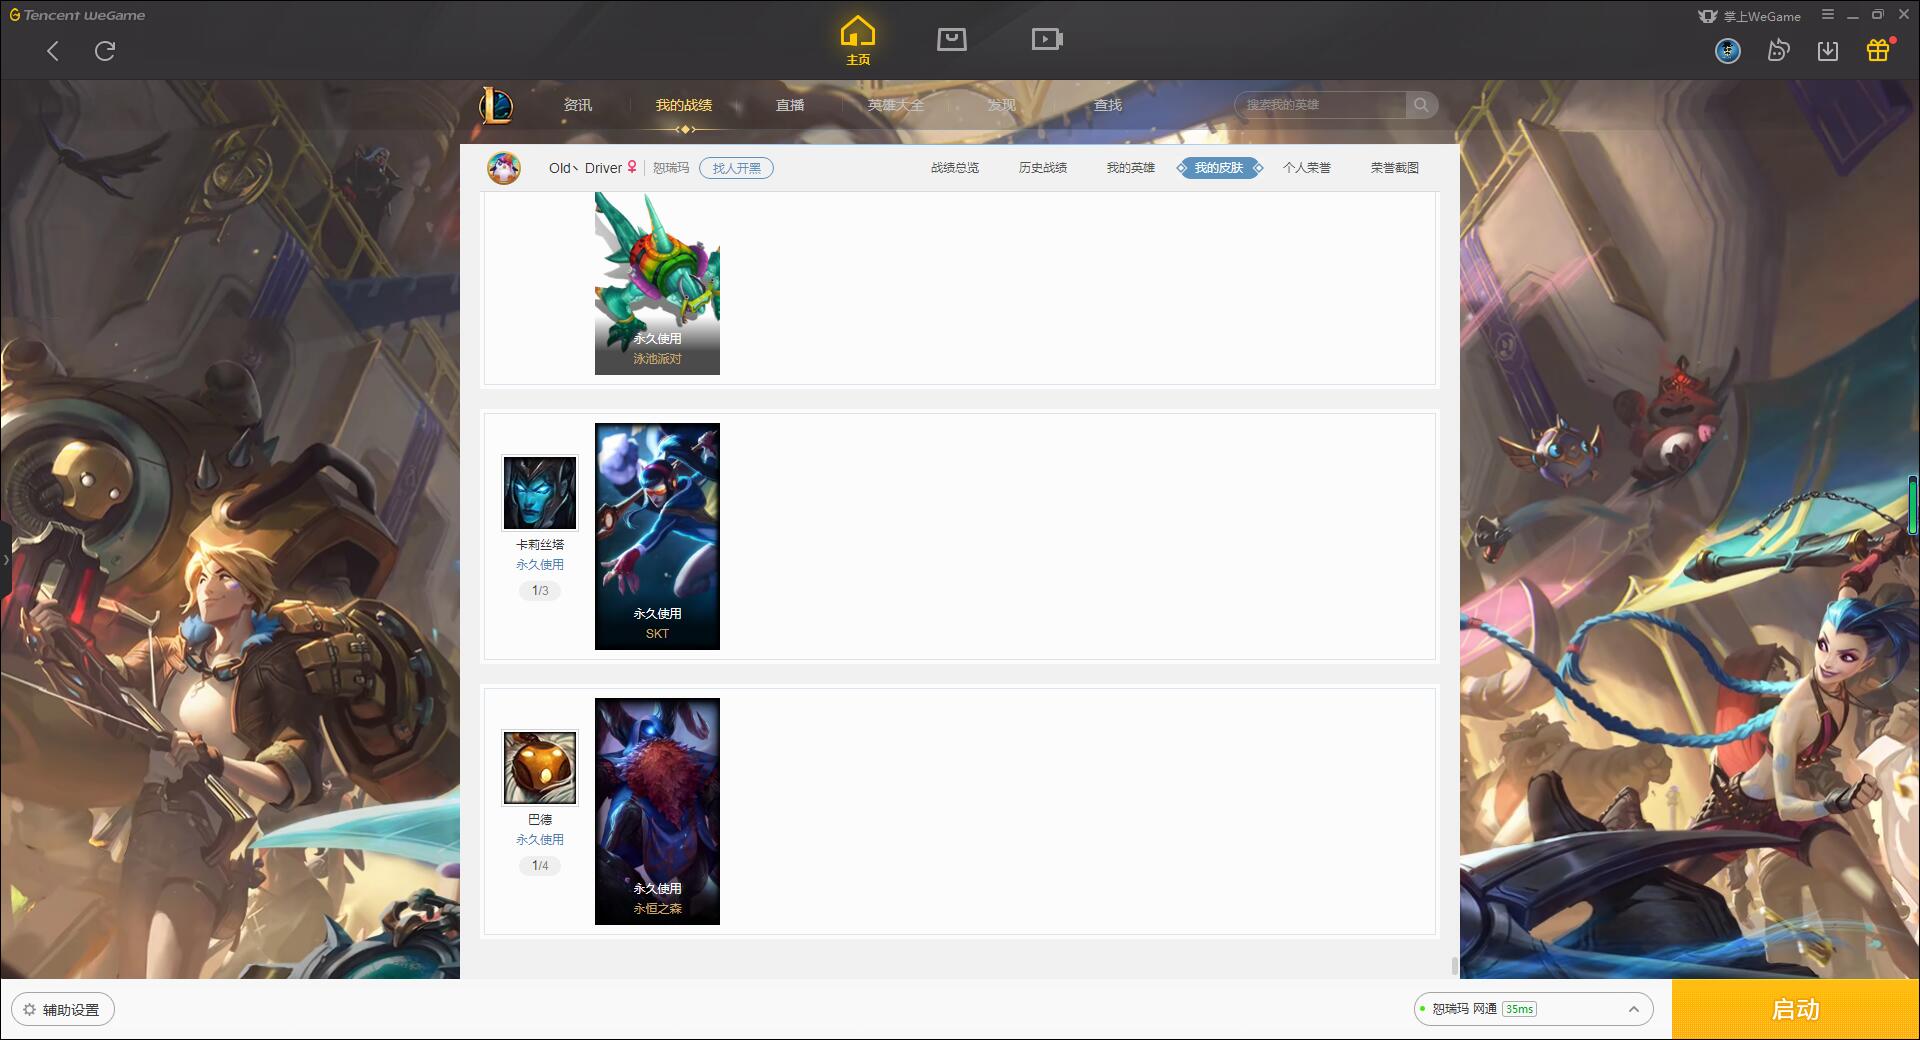The height and width of the screenshot is (1040, 1920).
Task: Open 发现 discover tab
Action: pyautogui.click(x=1002, y=105)
